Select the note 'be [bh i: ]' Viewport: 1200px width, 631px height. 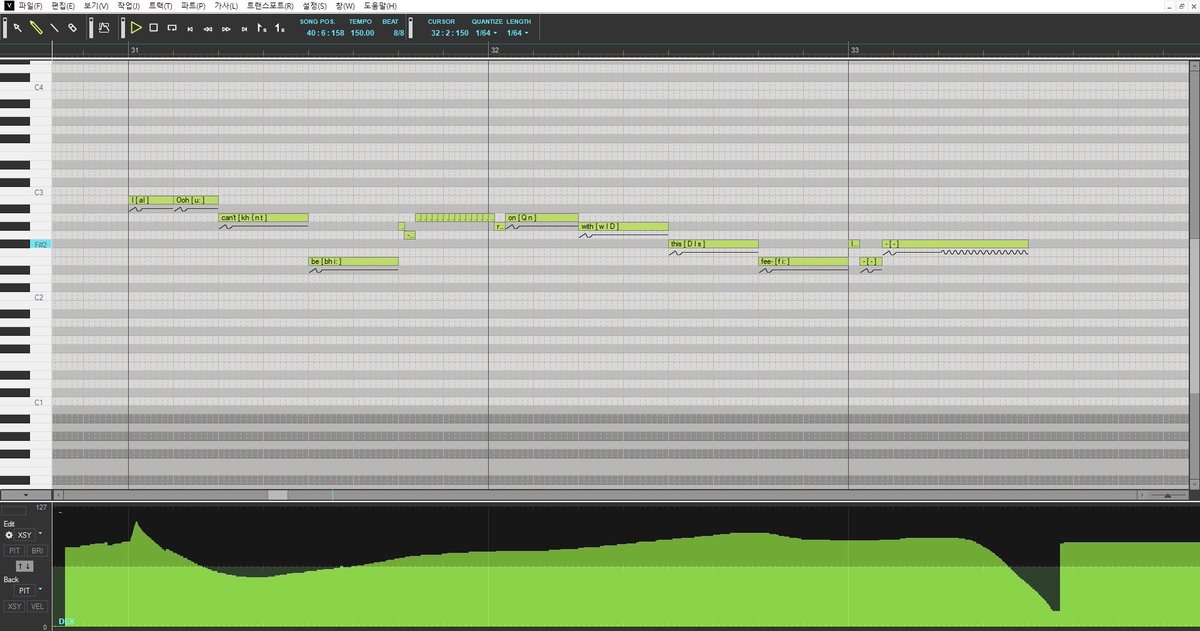(x=353, y=261)
